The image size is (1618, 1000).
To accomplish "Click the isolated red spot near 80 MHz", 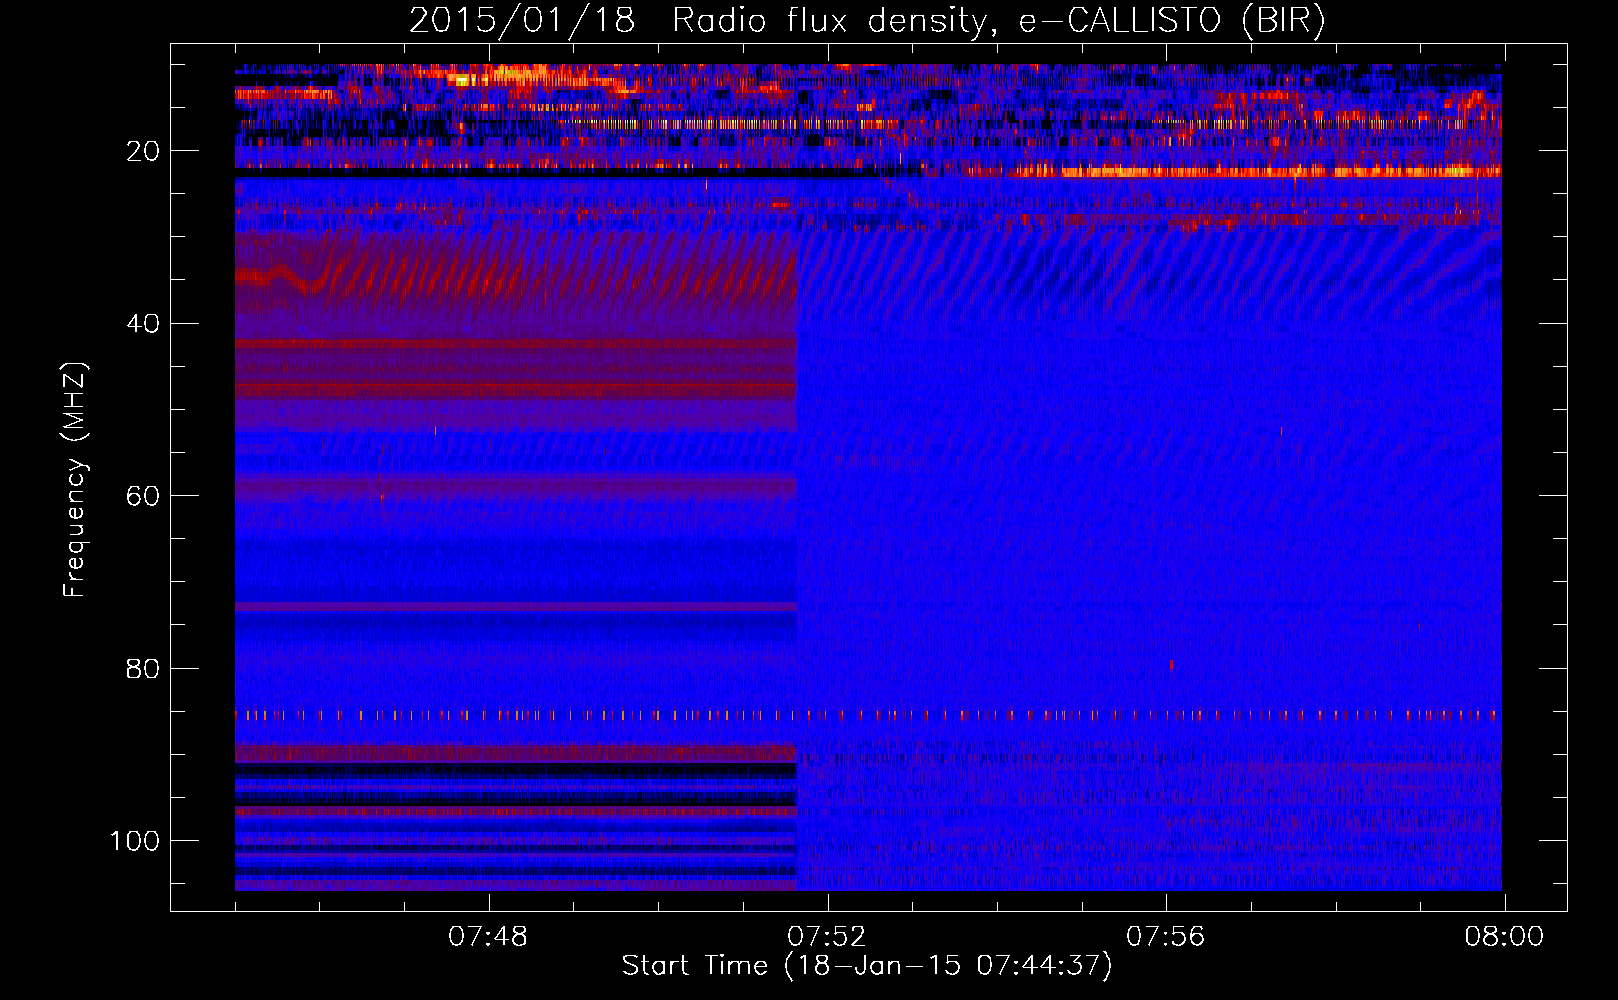I will (x=1171, y=665).
